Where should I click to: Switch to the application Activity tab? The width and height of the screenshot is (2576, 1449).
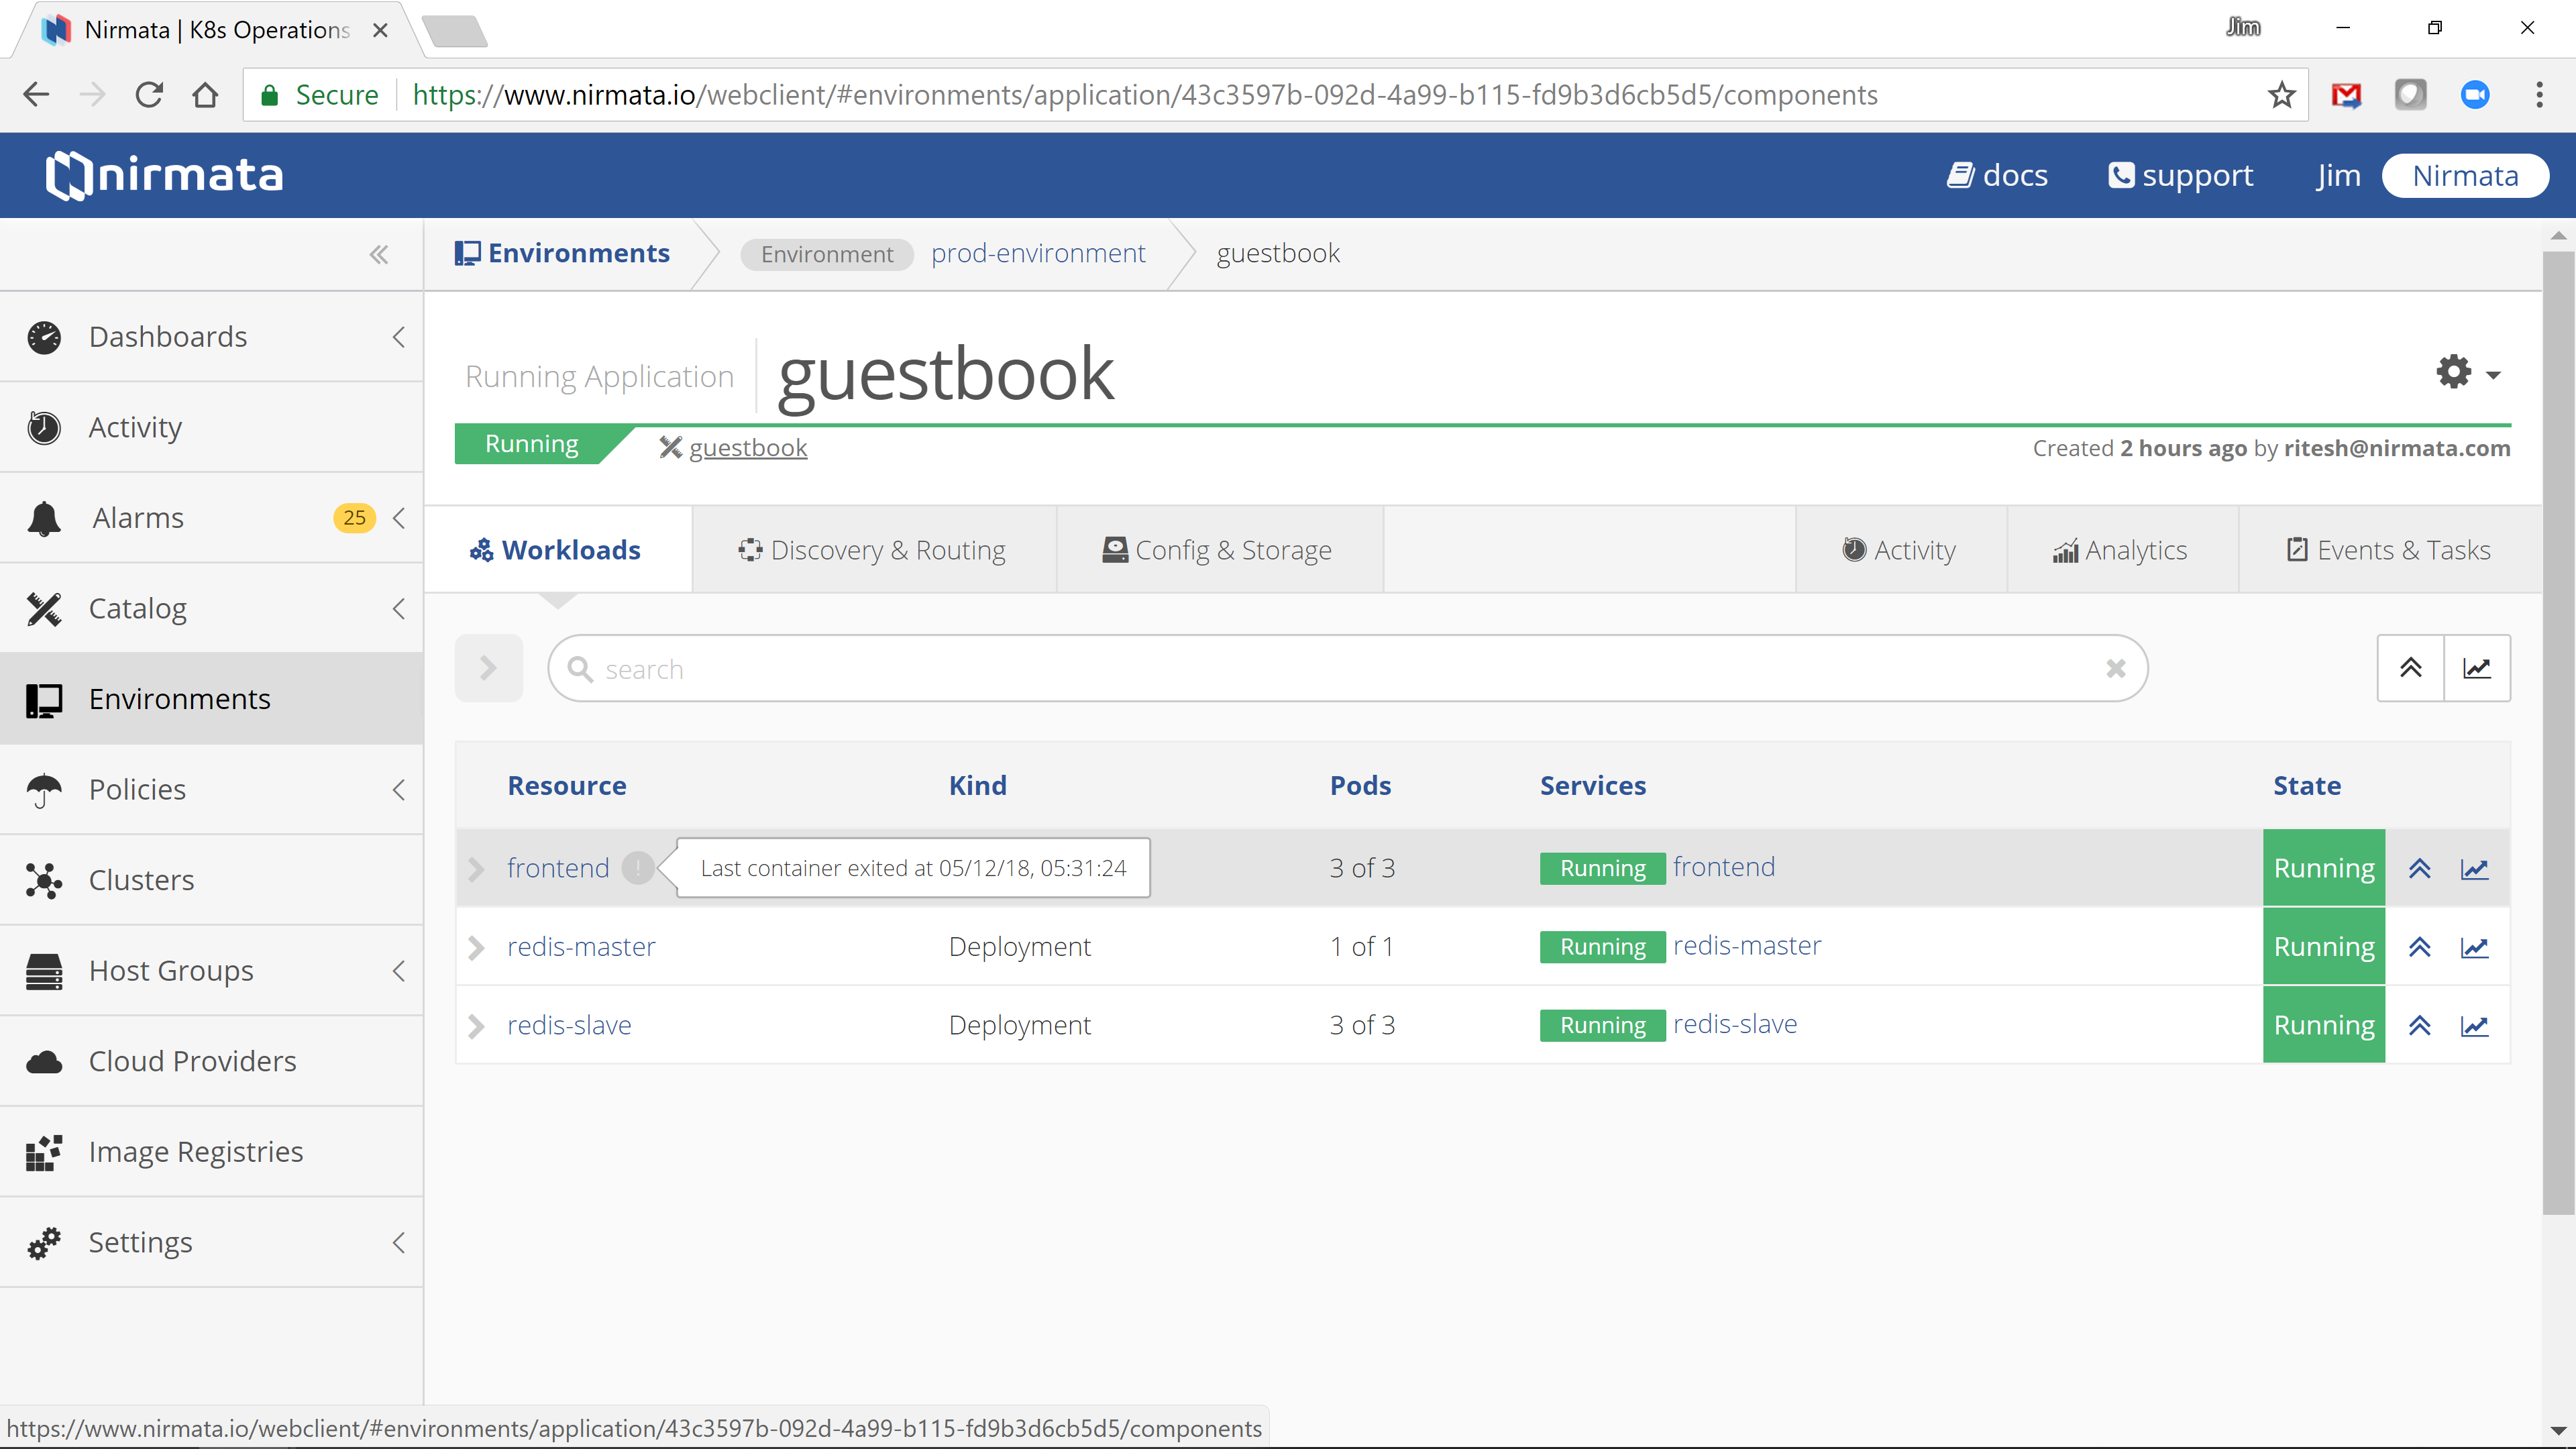[1900, 550]
